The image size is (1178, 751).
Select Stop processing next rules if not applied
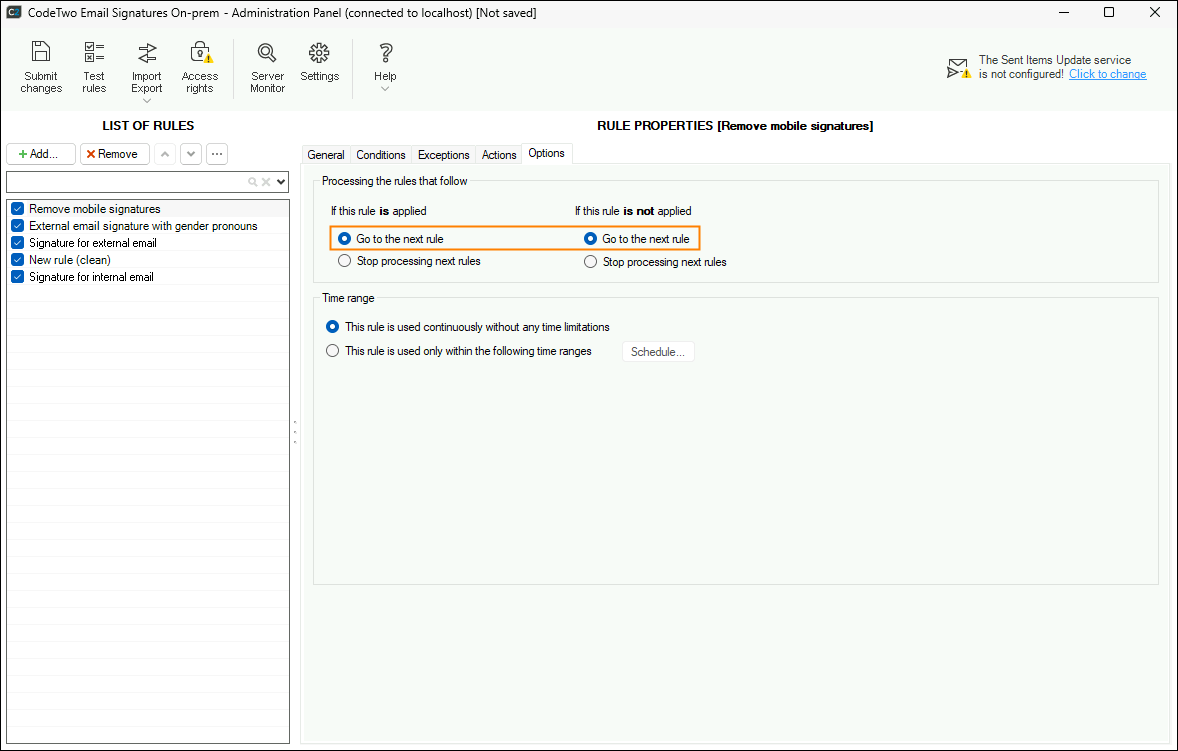tap(591, 261)
